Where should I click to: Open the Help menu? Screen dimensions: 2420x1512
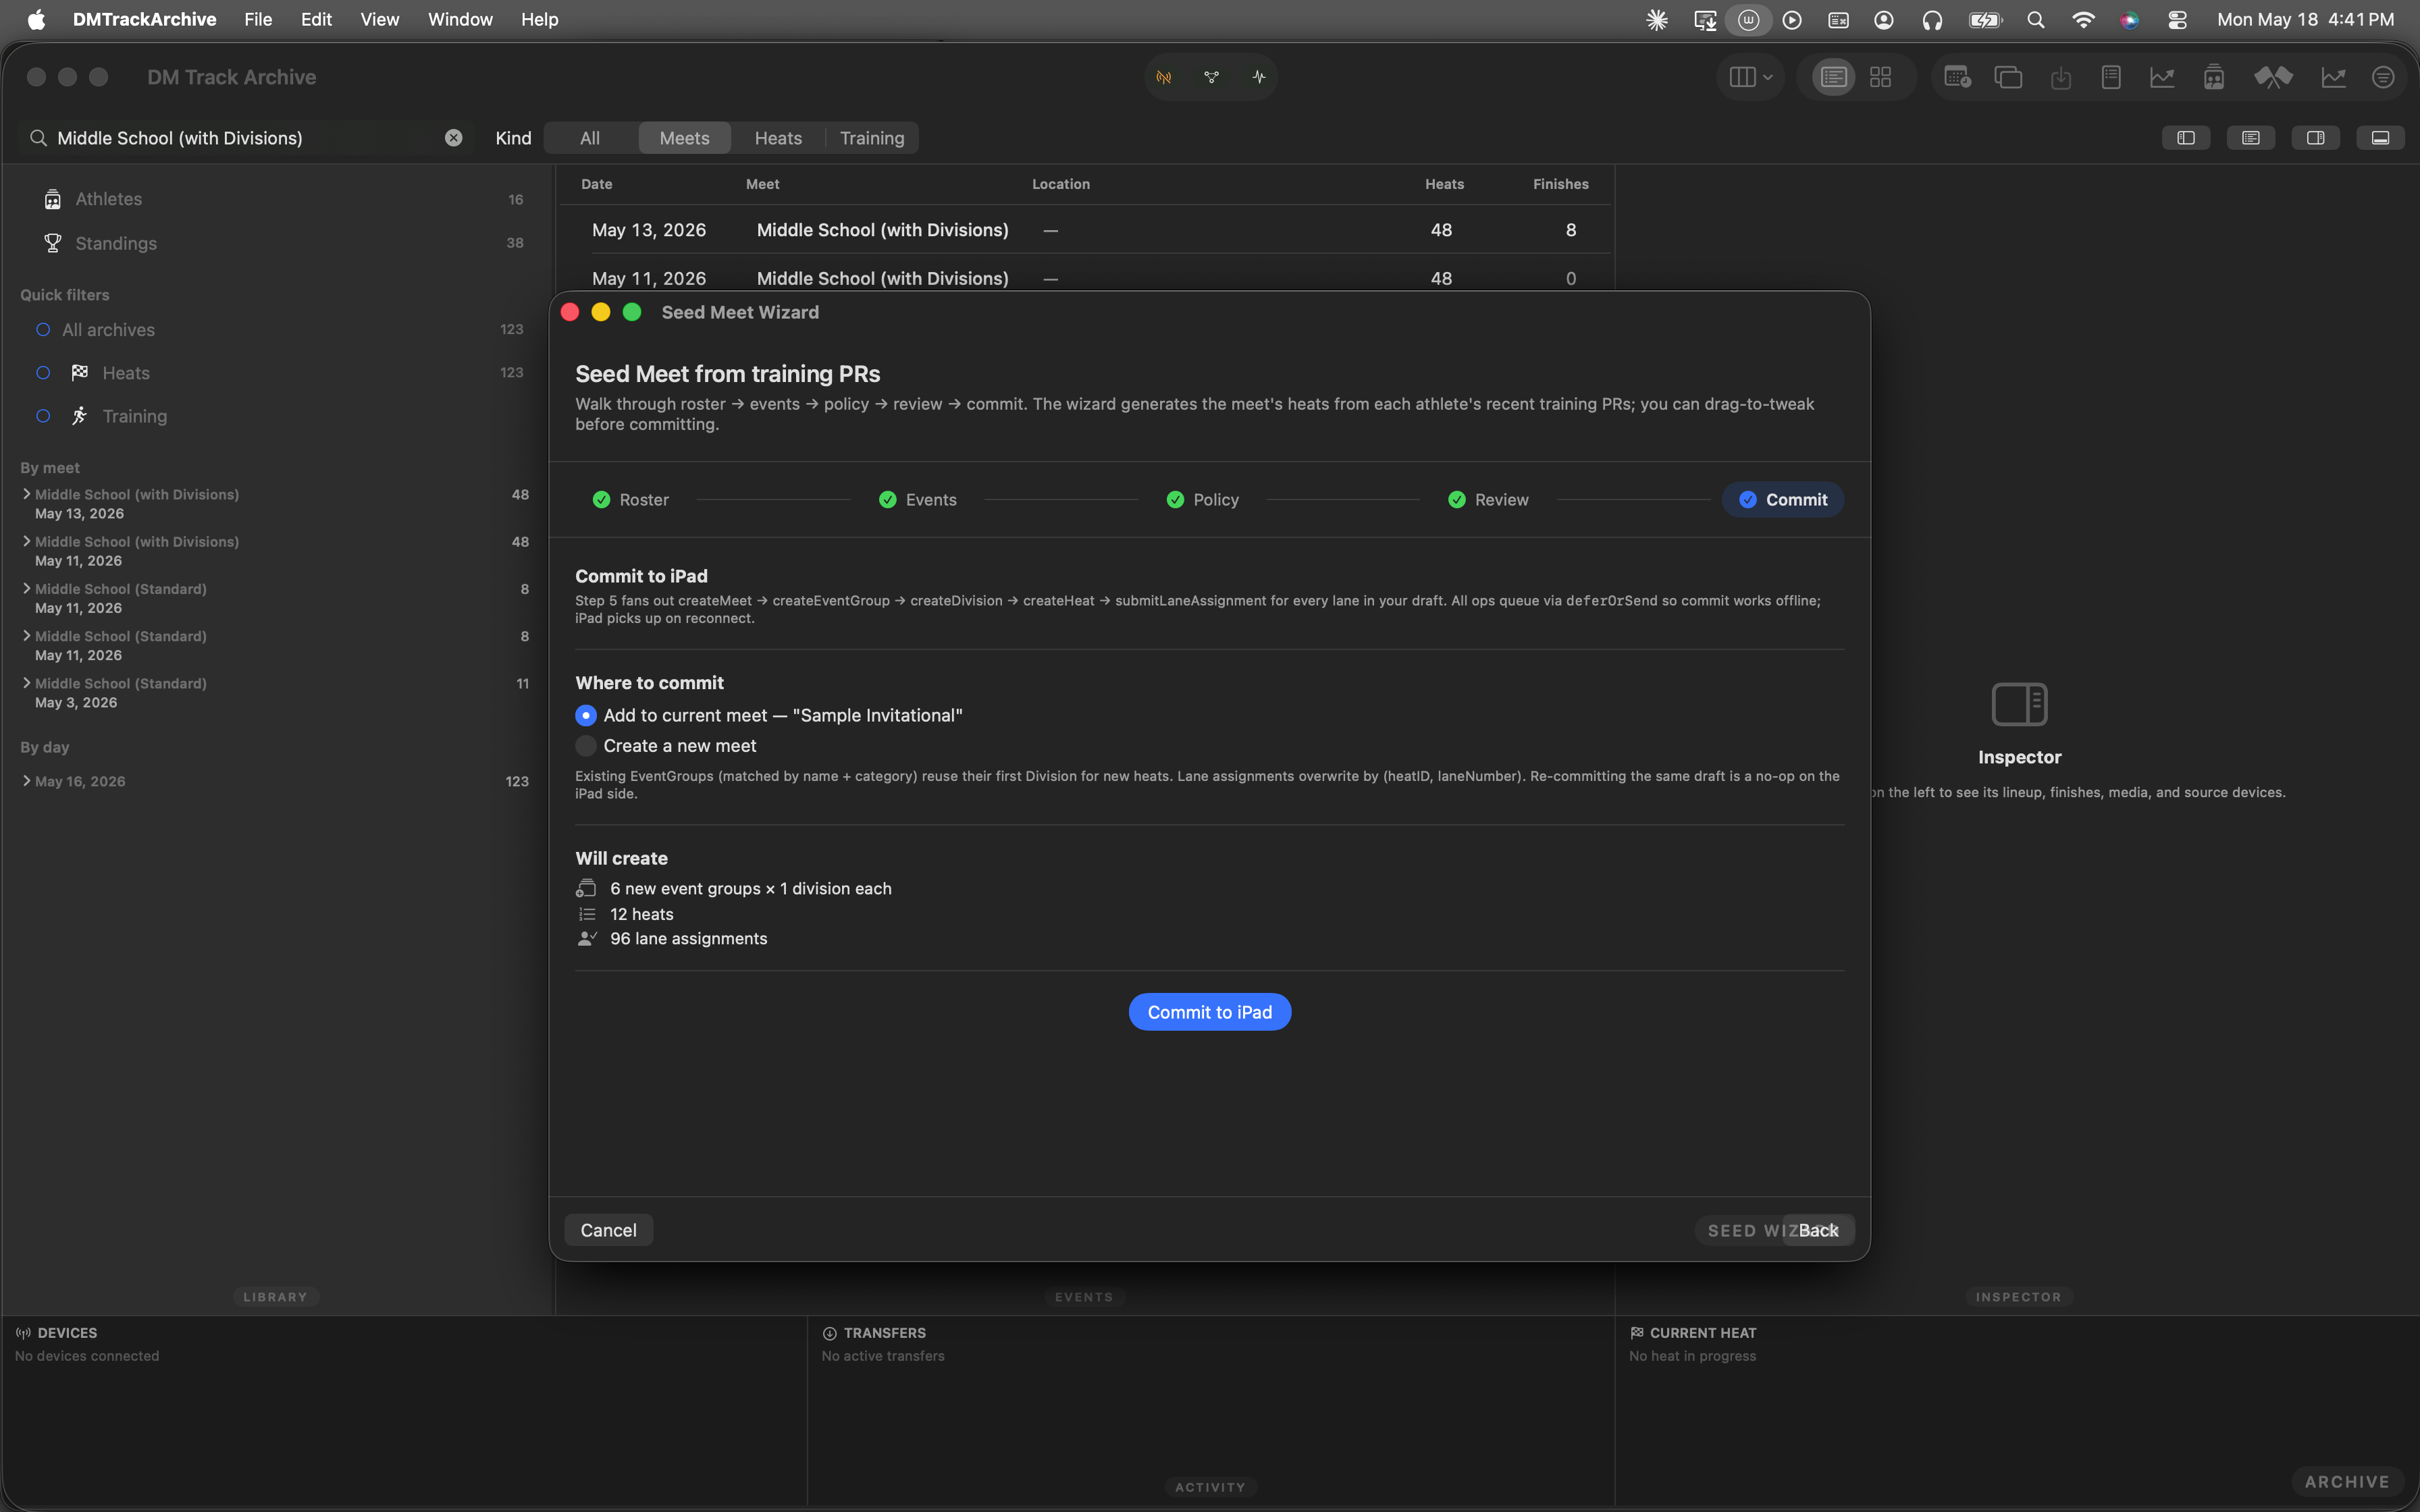point(539,19)
